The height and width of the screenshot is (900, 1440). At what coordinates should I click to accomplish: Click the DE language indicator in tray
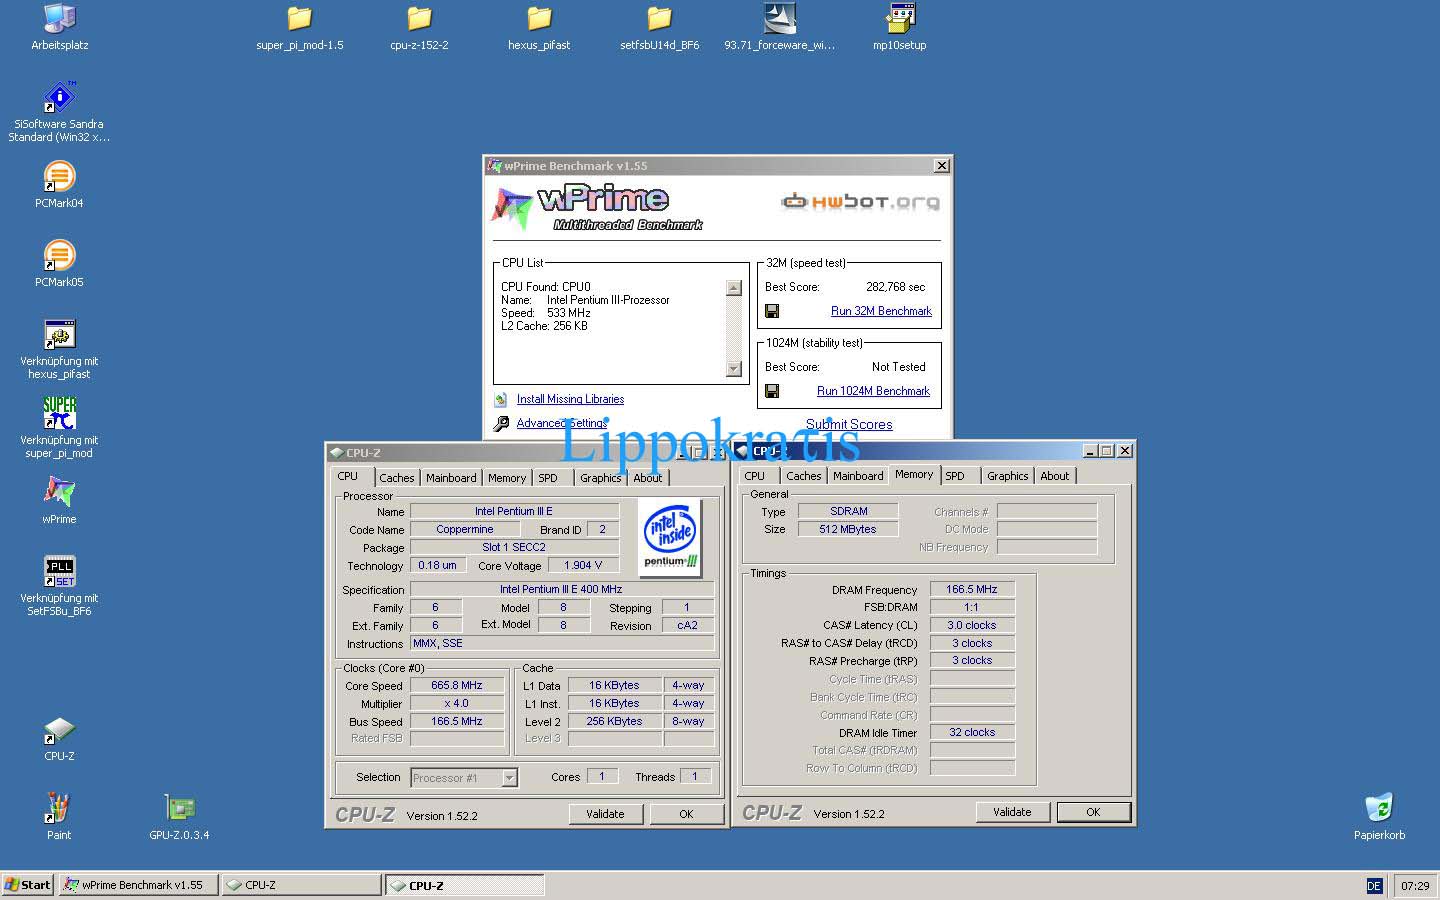[1374, 886]
